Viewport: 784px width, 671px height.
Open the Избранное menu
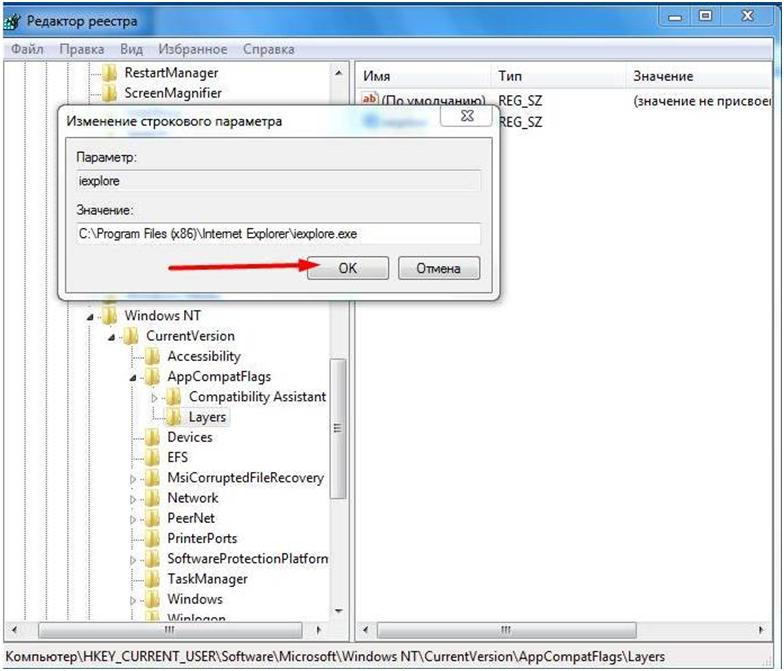(x=192, y=49)
